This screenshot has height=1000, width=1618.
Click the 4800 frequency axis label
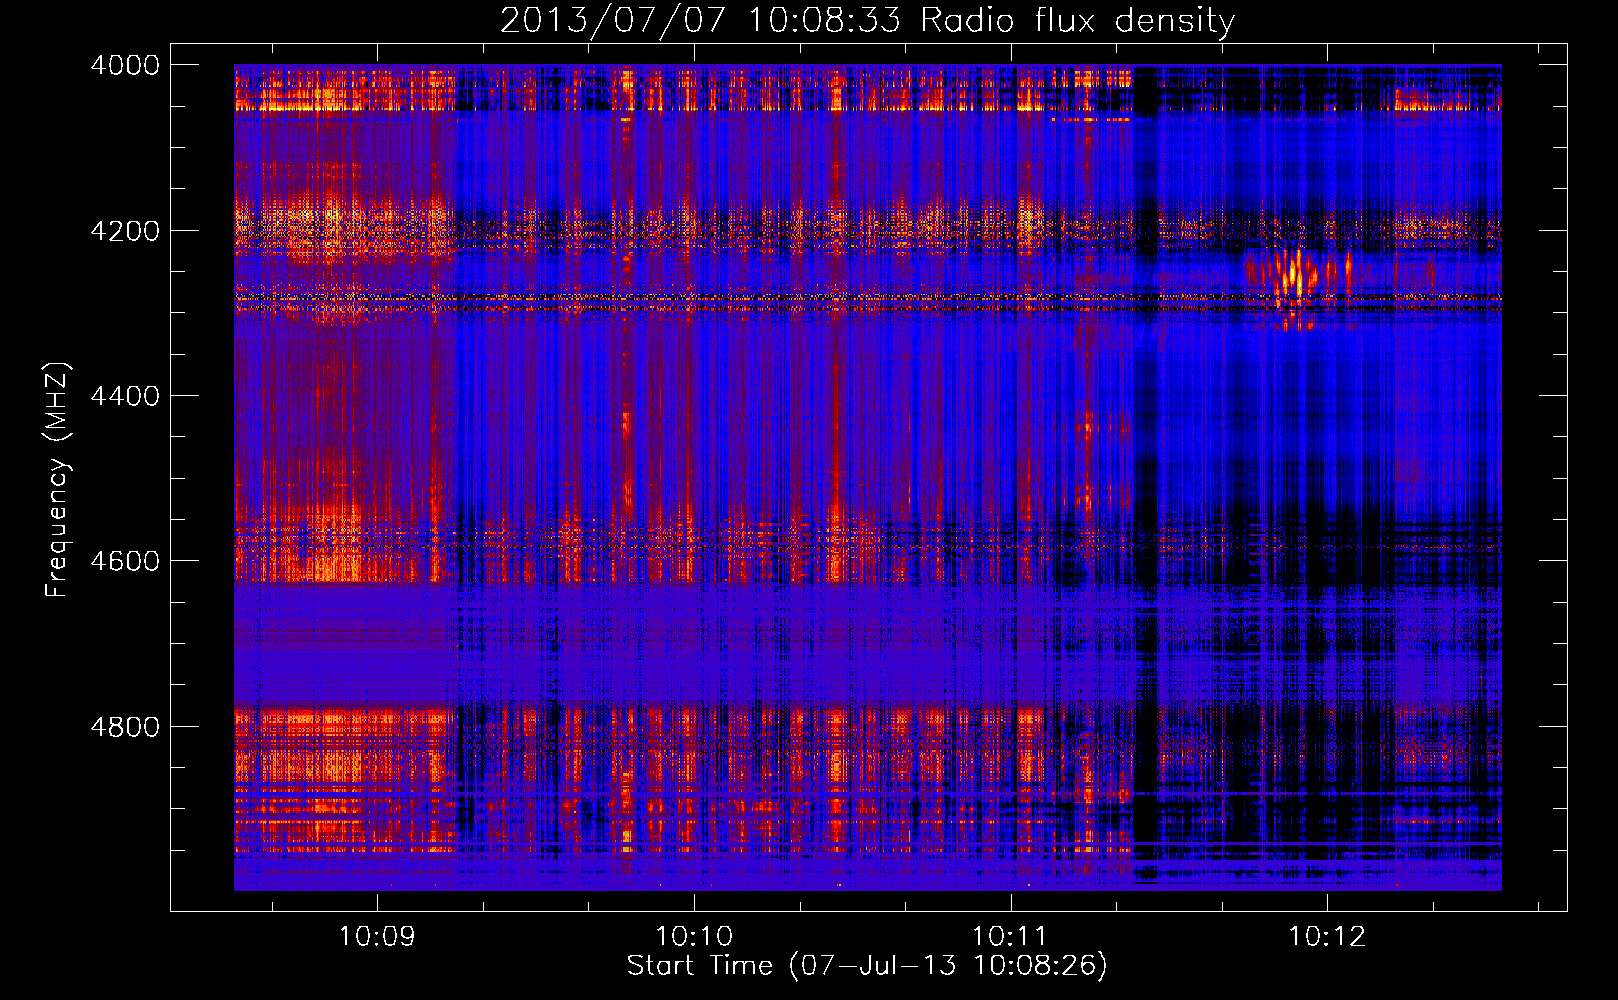[125, 727]
